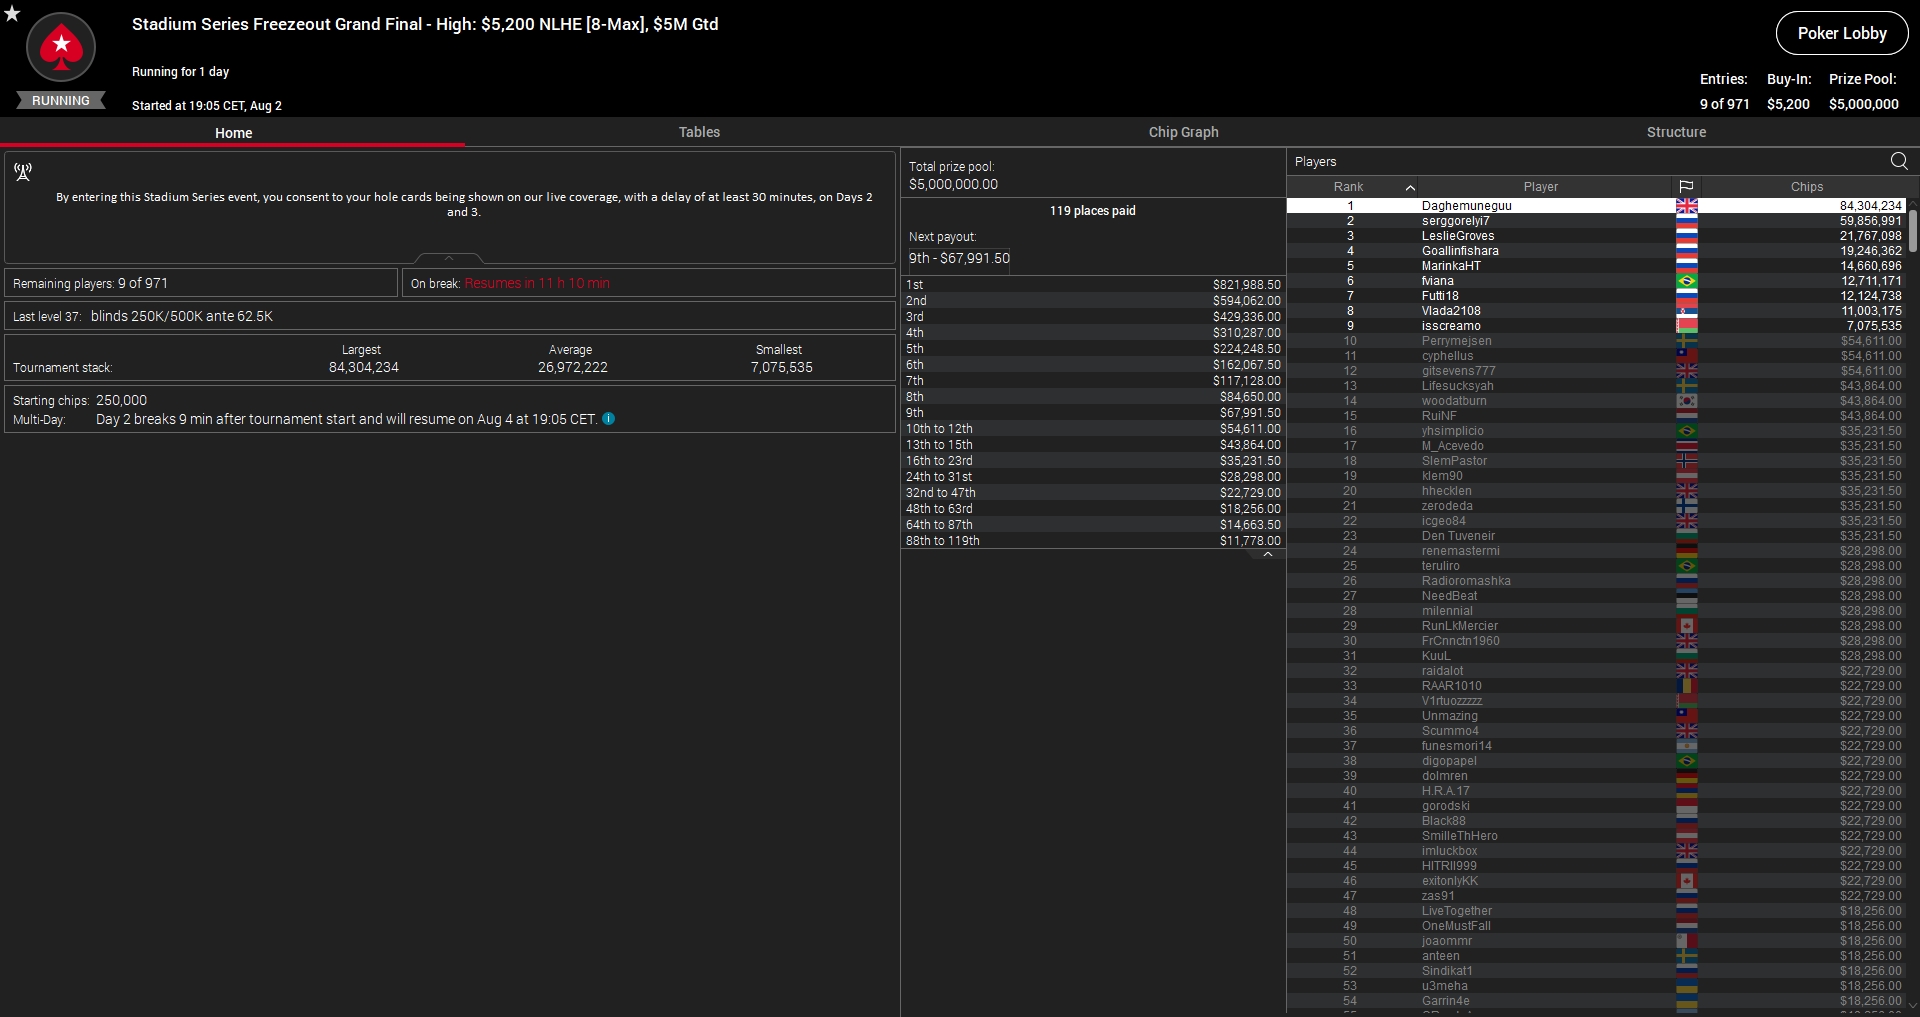Click the flag beside SlemPastor

pyautogui.click(x=1687, y=461)
